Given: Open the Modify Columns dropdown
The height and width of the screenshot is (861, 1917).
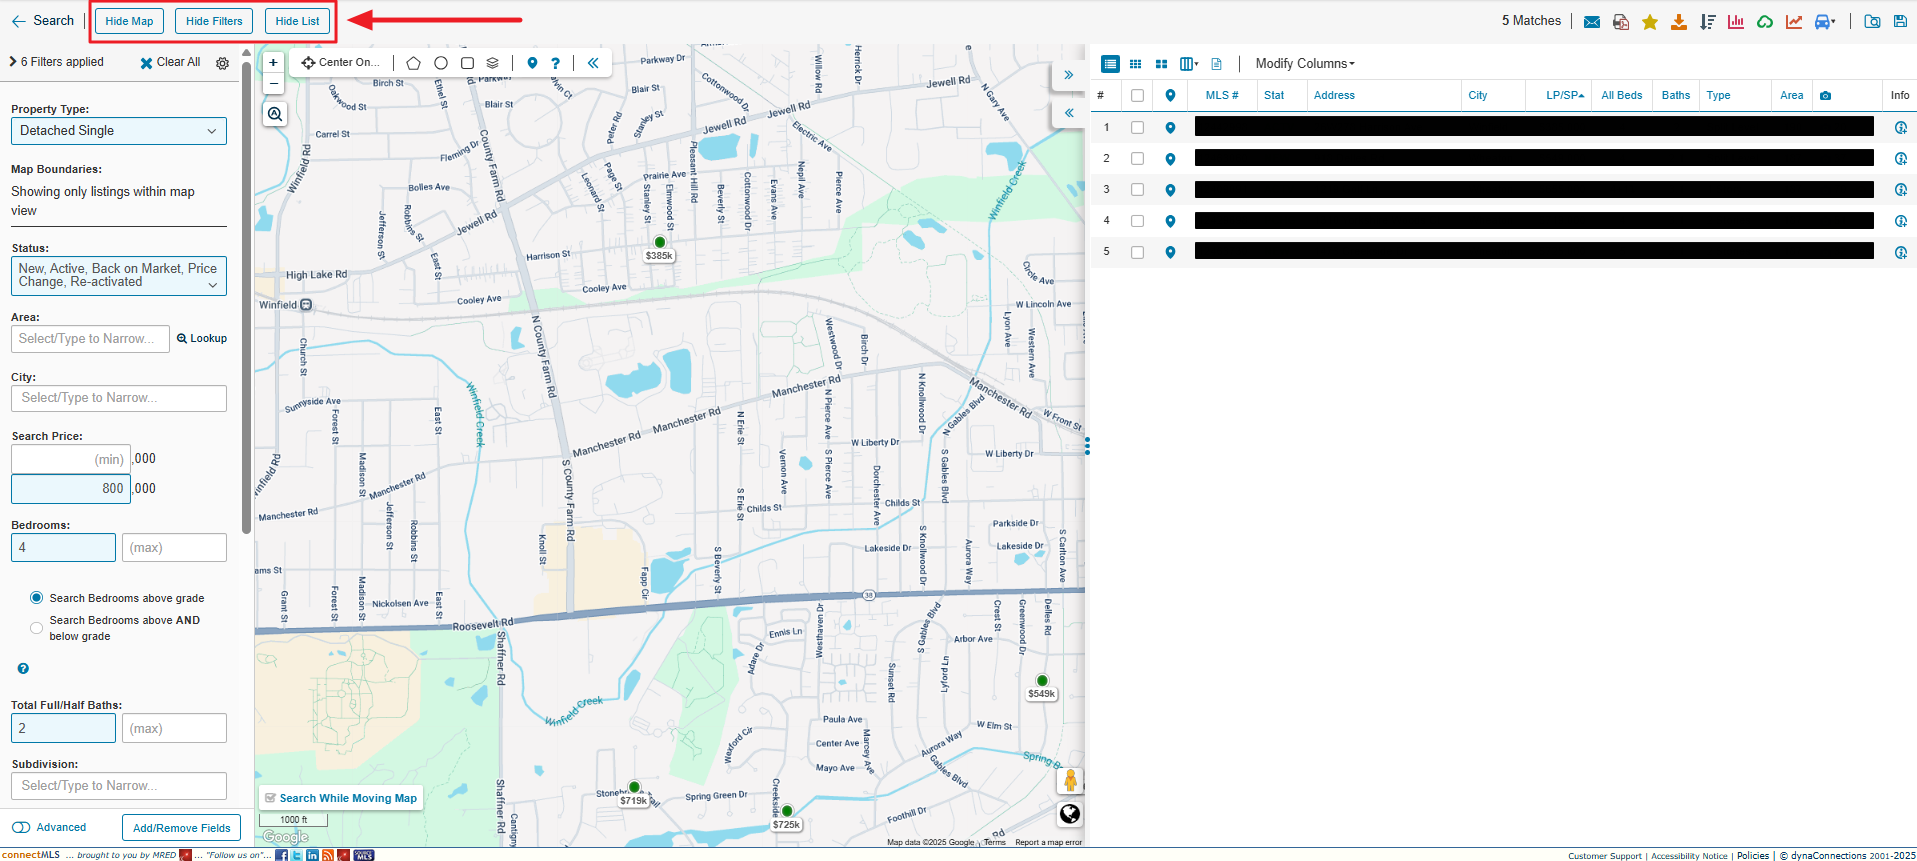Looking at the screenshot, I should (x=1305, y=64).
